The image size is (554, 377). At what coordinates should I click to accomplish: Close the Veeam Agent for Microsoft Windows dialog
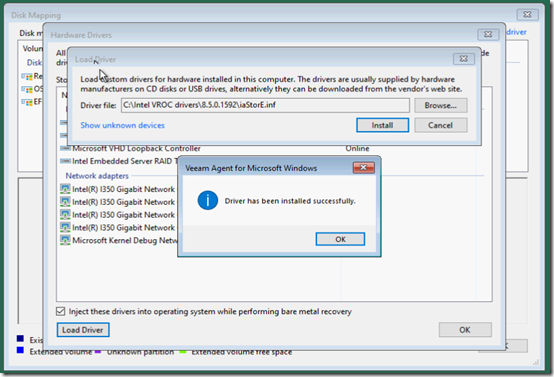(x=364, y=167)
